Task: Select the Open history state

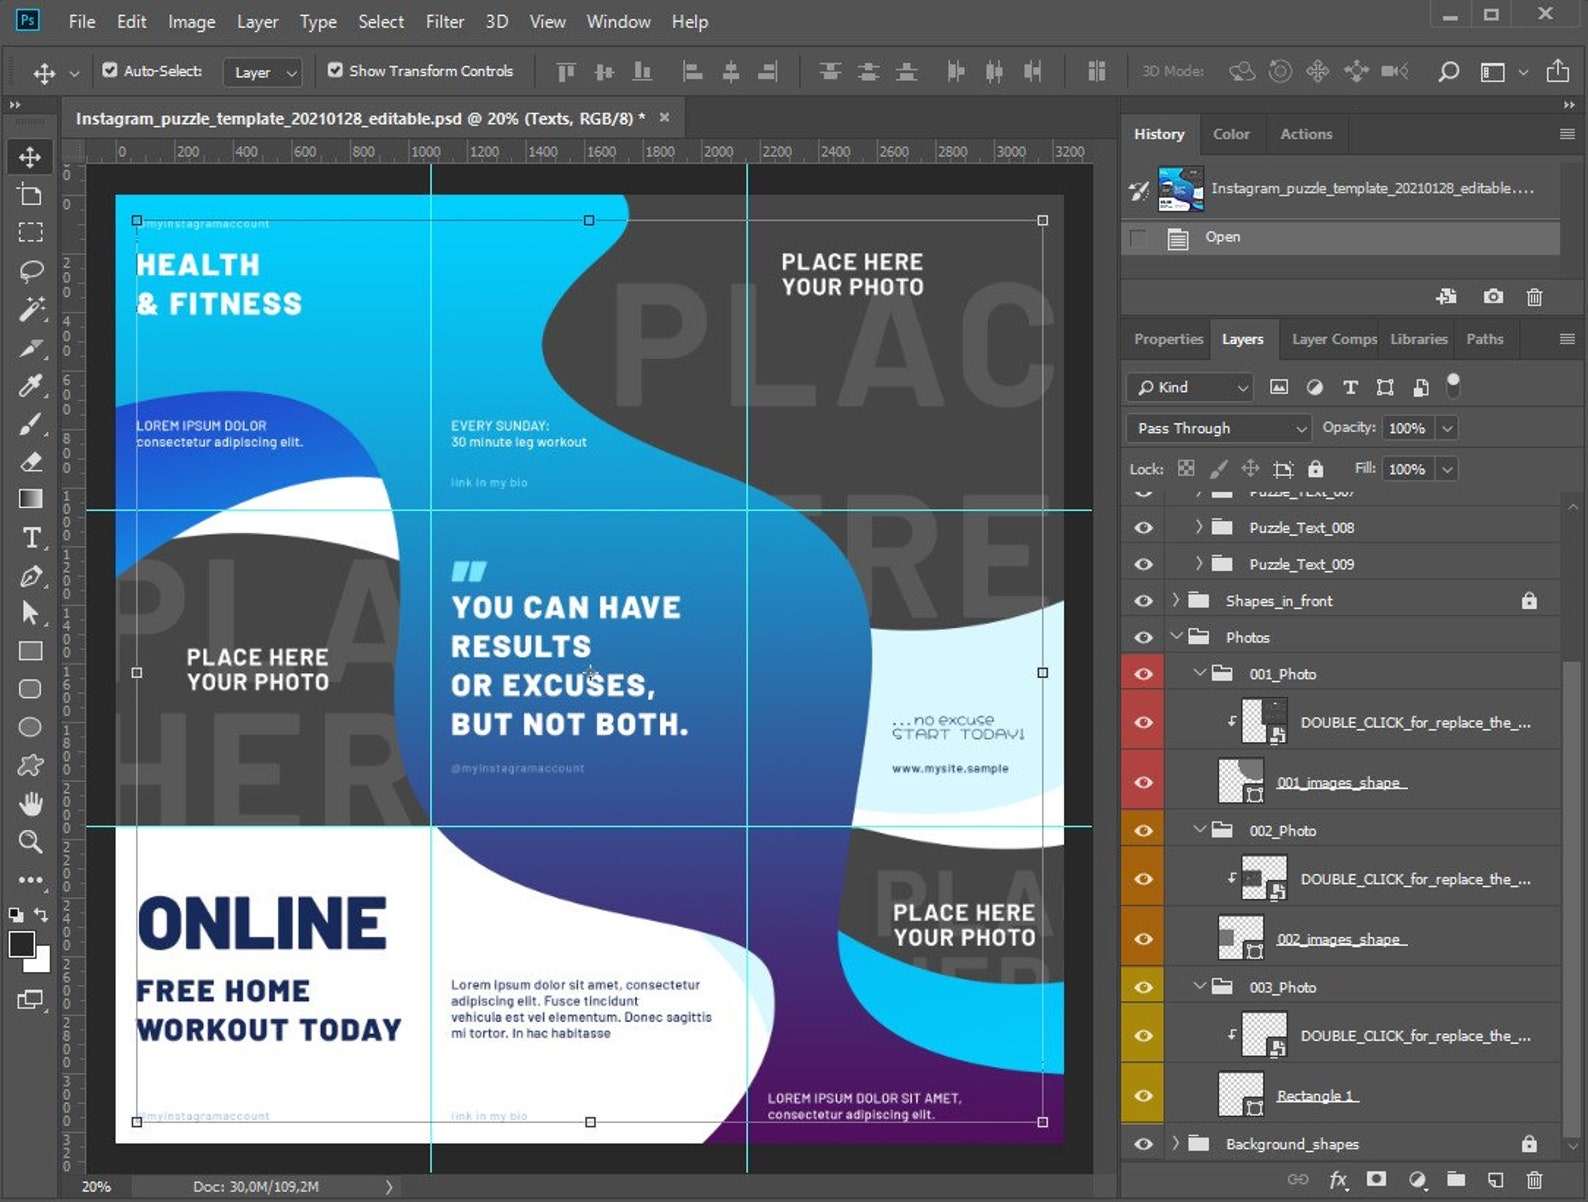Action: [1340, 237]
